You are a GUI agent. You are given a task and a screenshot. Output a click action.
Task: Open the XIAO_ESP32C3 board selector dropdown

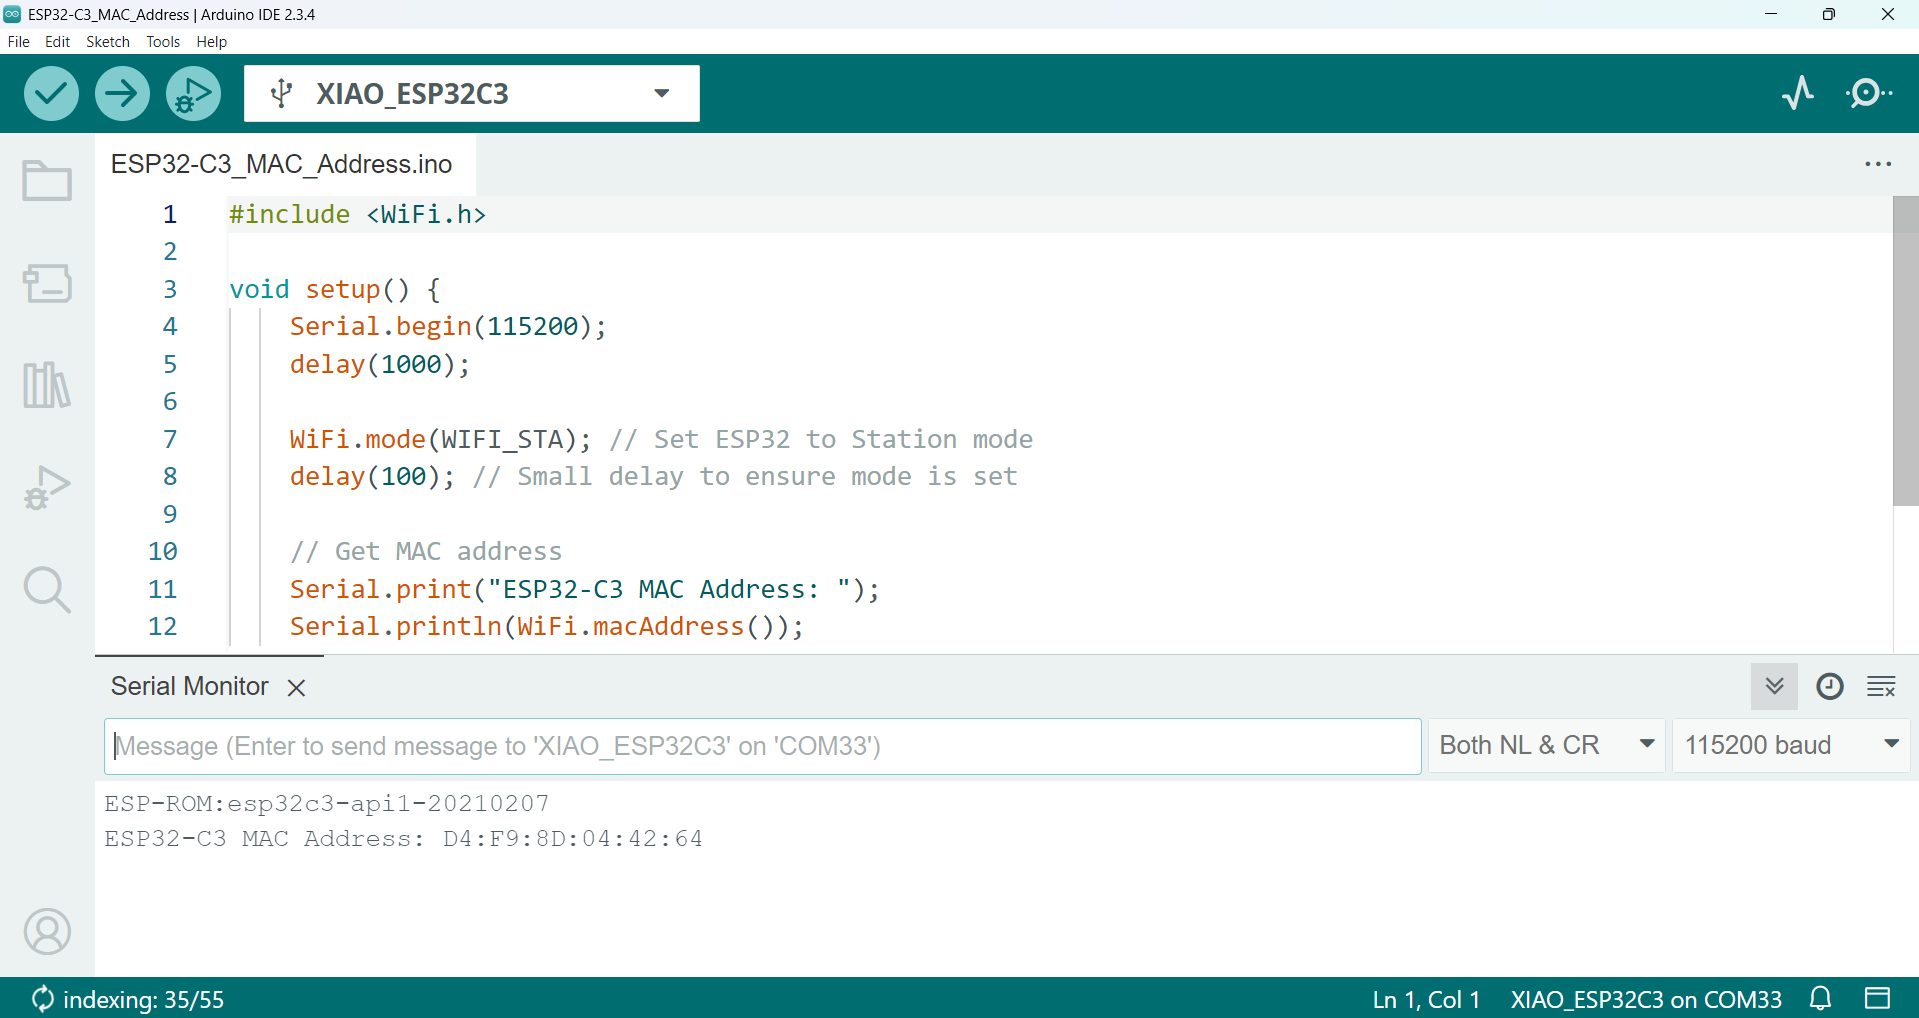[x=472, y=94]
